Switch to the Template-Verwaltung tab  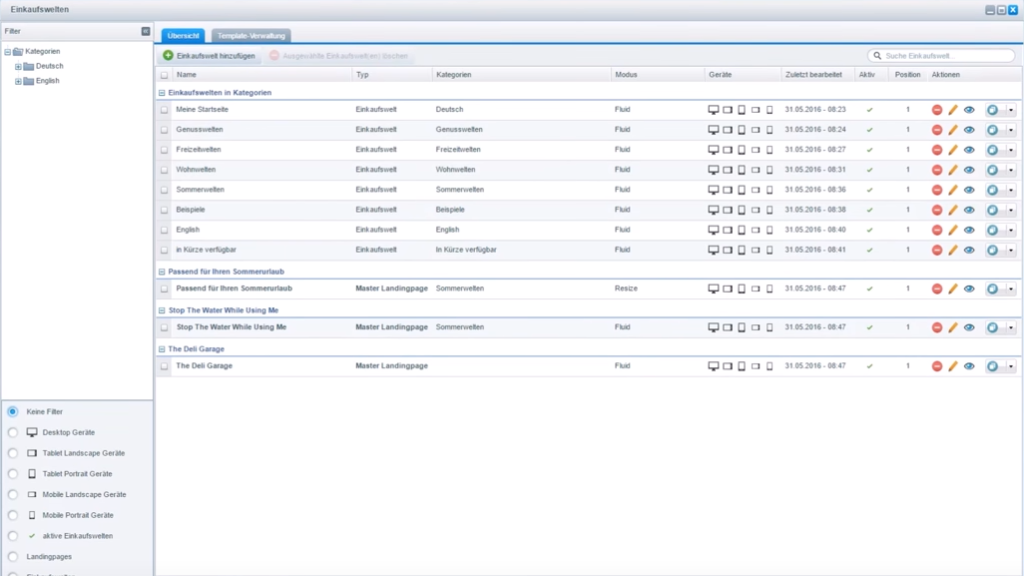click(251, 35)
